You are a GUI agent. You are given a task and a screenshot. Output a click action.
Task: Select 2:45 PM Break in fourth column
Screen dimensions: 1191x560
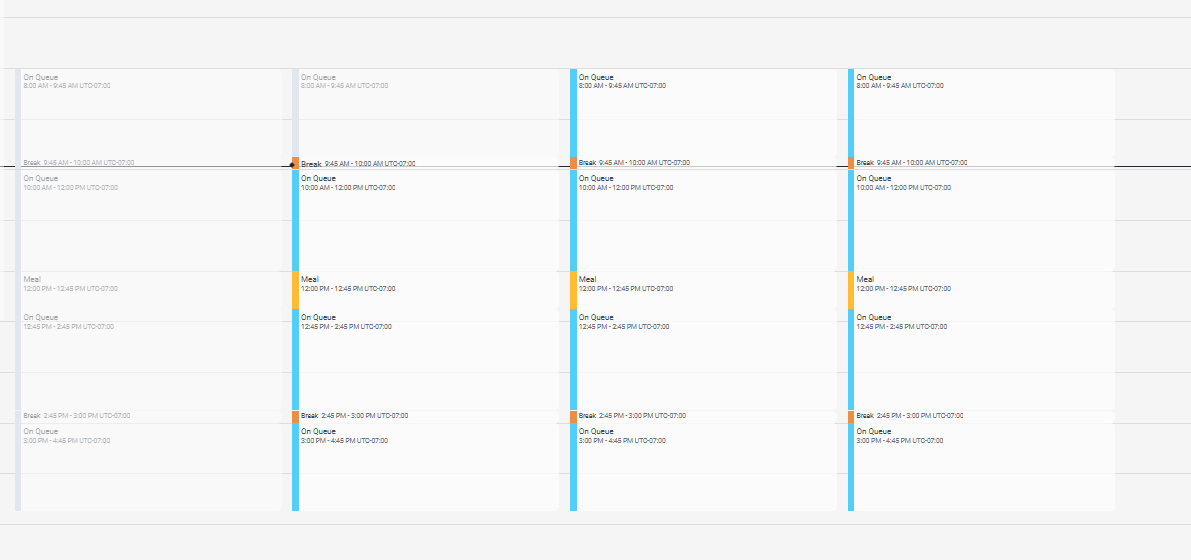[981, 416]
